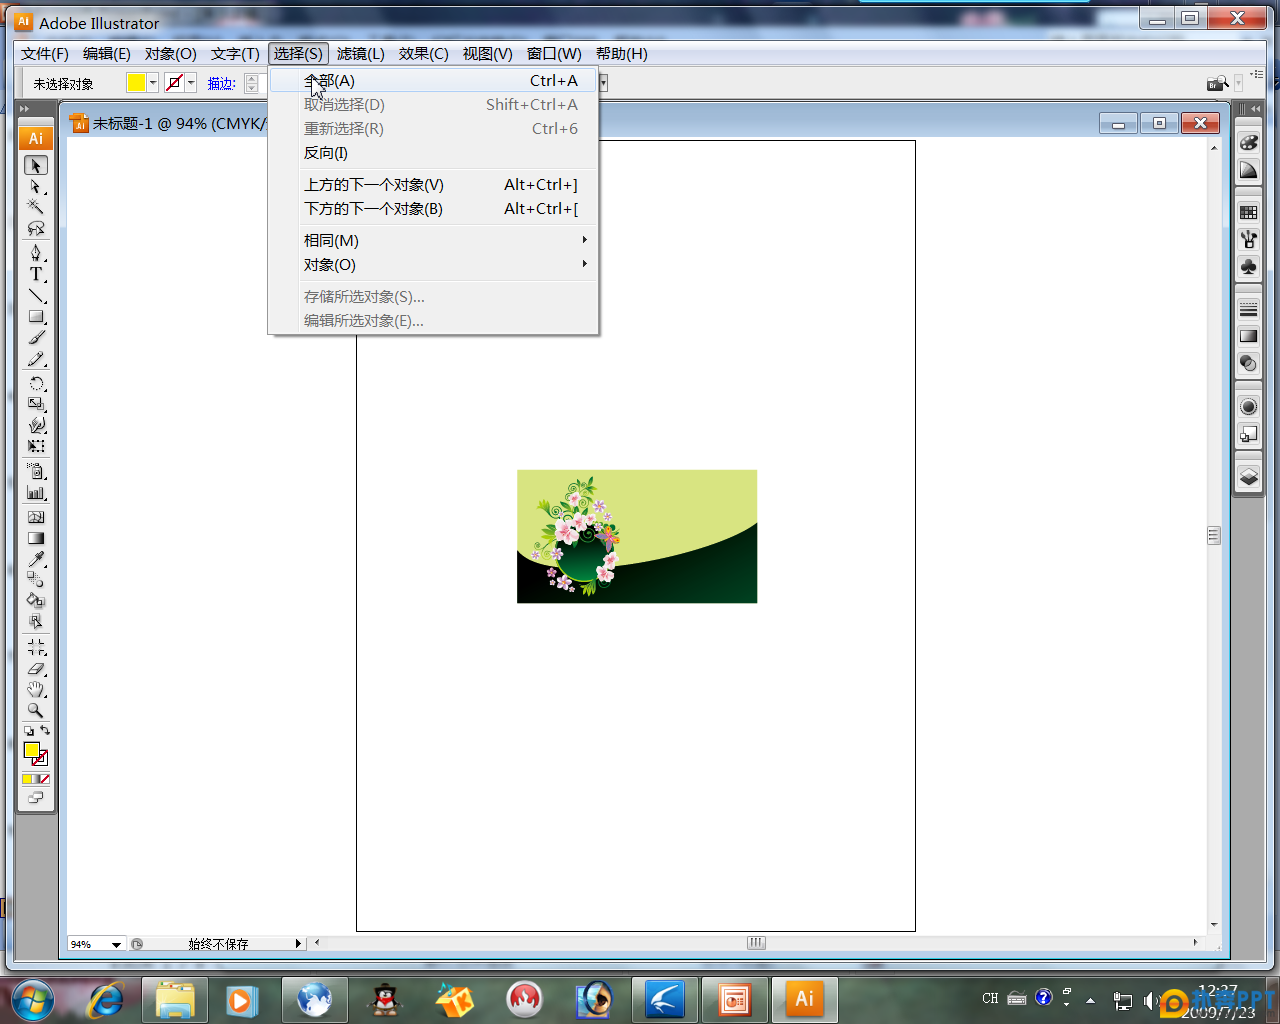Open the Swatches panel grid icon
This screenshot has height=1024, width=1280.
coord(1249,212)
